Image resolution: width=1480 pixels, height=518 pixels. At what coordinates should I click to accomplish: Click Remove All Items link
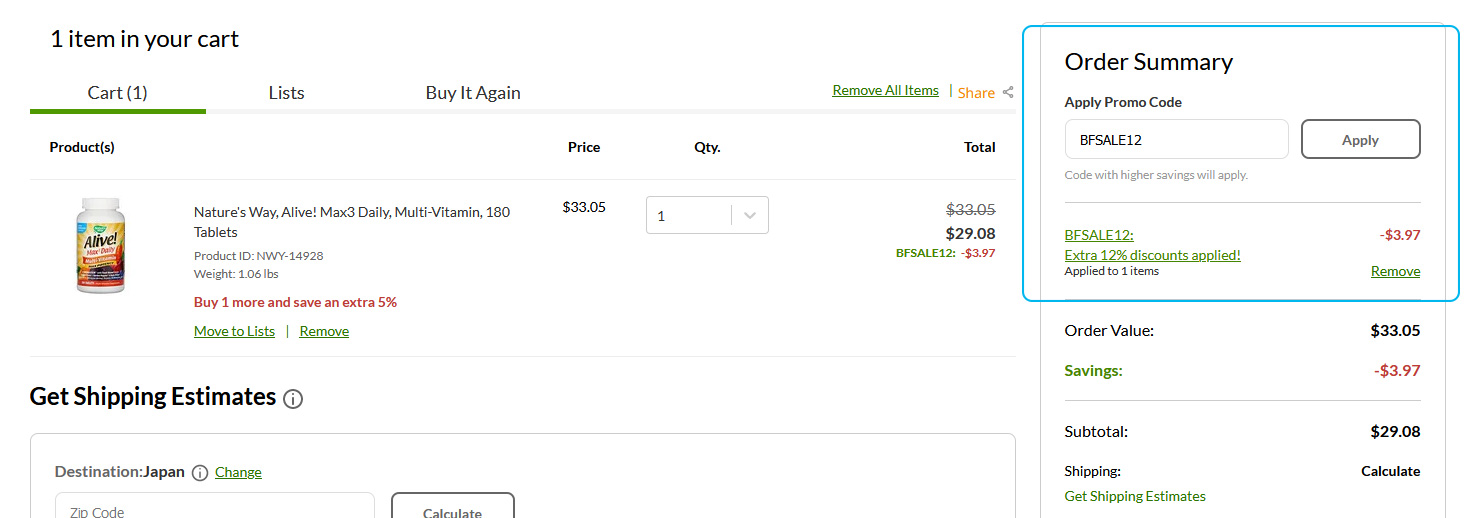coord(885,90)
